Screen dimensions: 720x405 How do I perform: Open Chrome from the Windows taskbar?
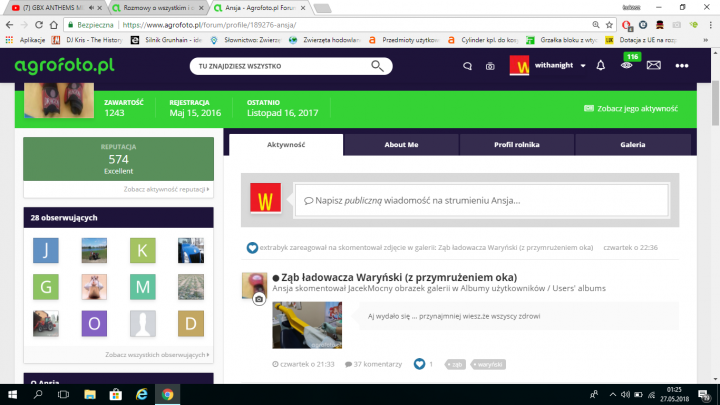[x=167, y=394]
